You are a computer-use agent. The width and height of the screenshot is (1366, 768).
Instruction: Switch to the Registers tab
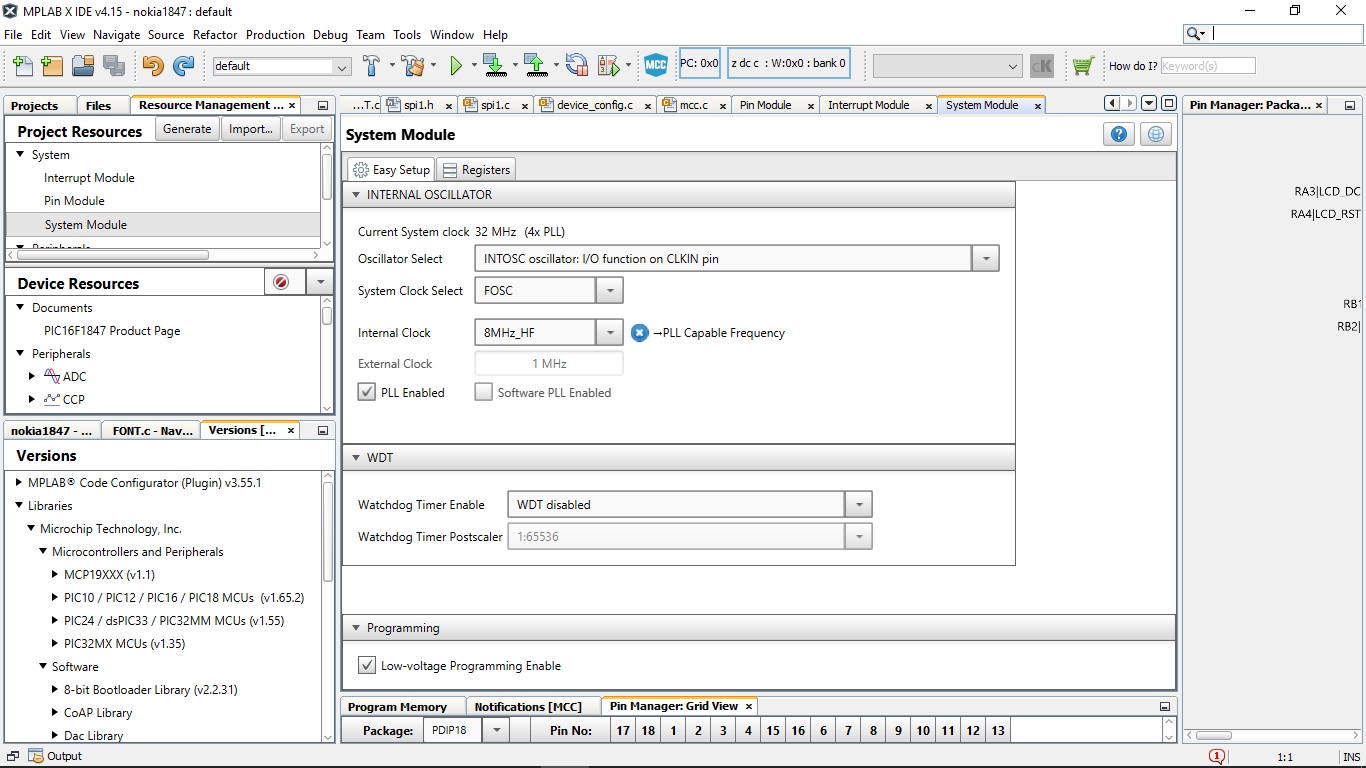pyautogui.click(x=476, y=170)
